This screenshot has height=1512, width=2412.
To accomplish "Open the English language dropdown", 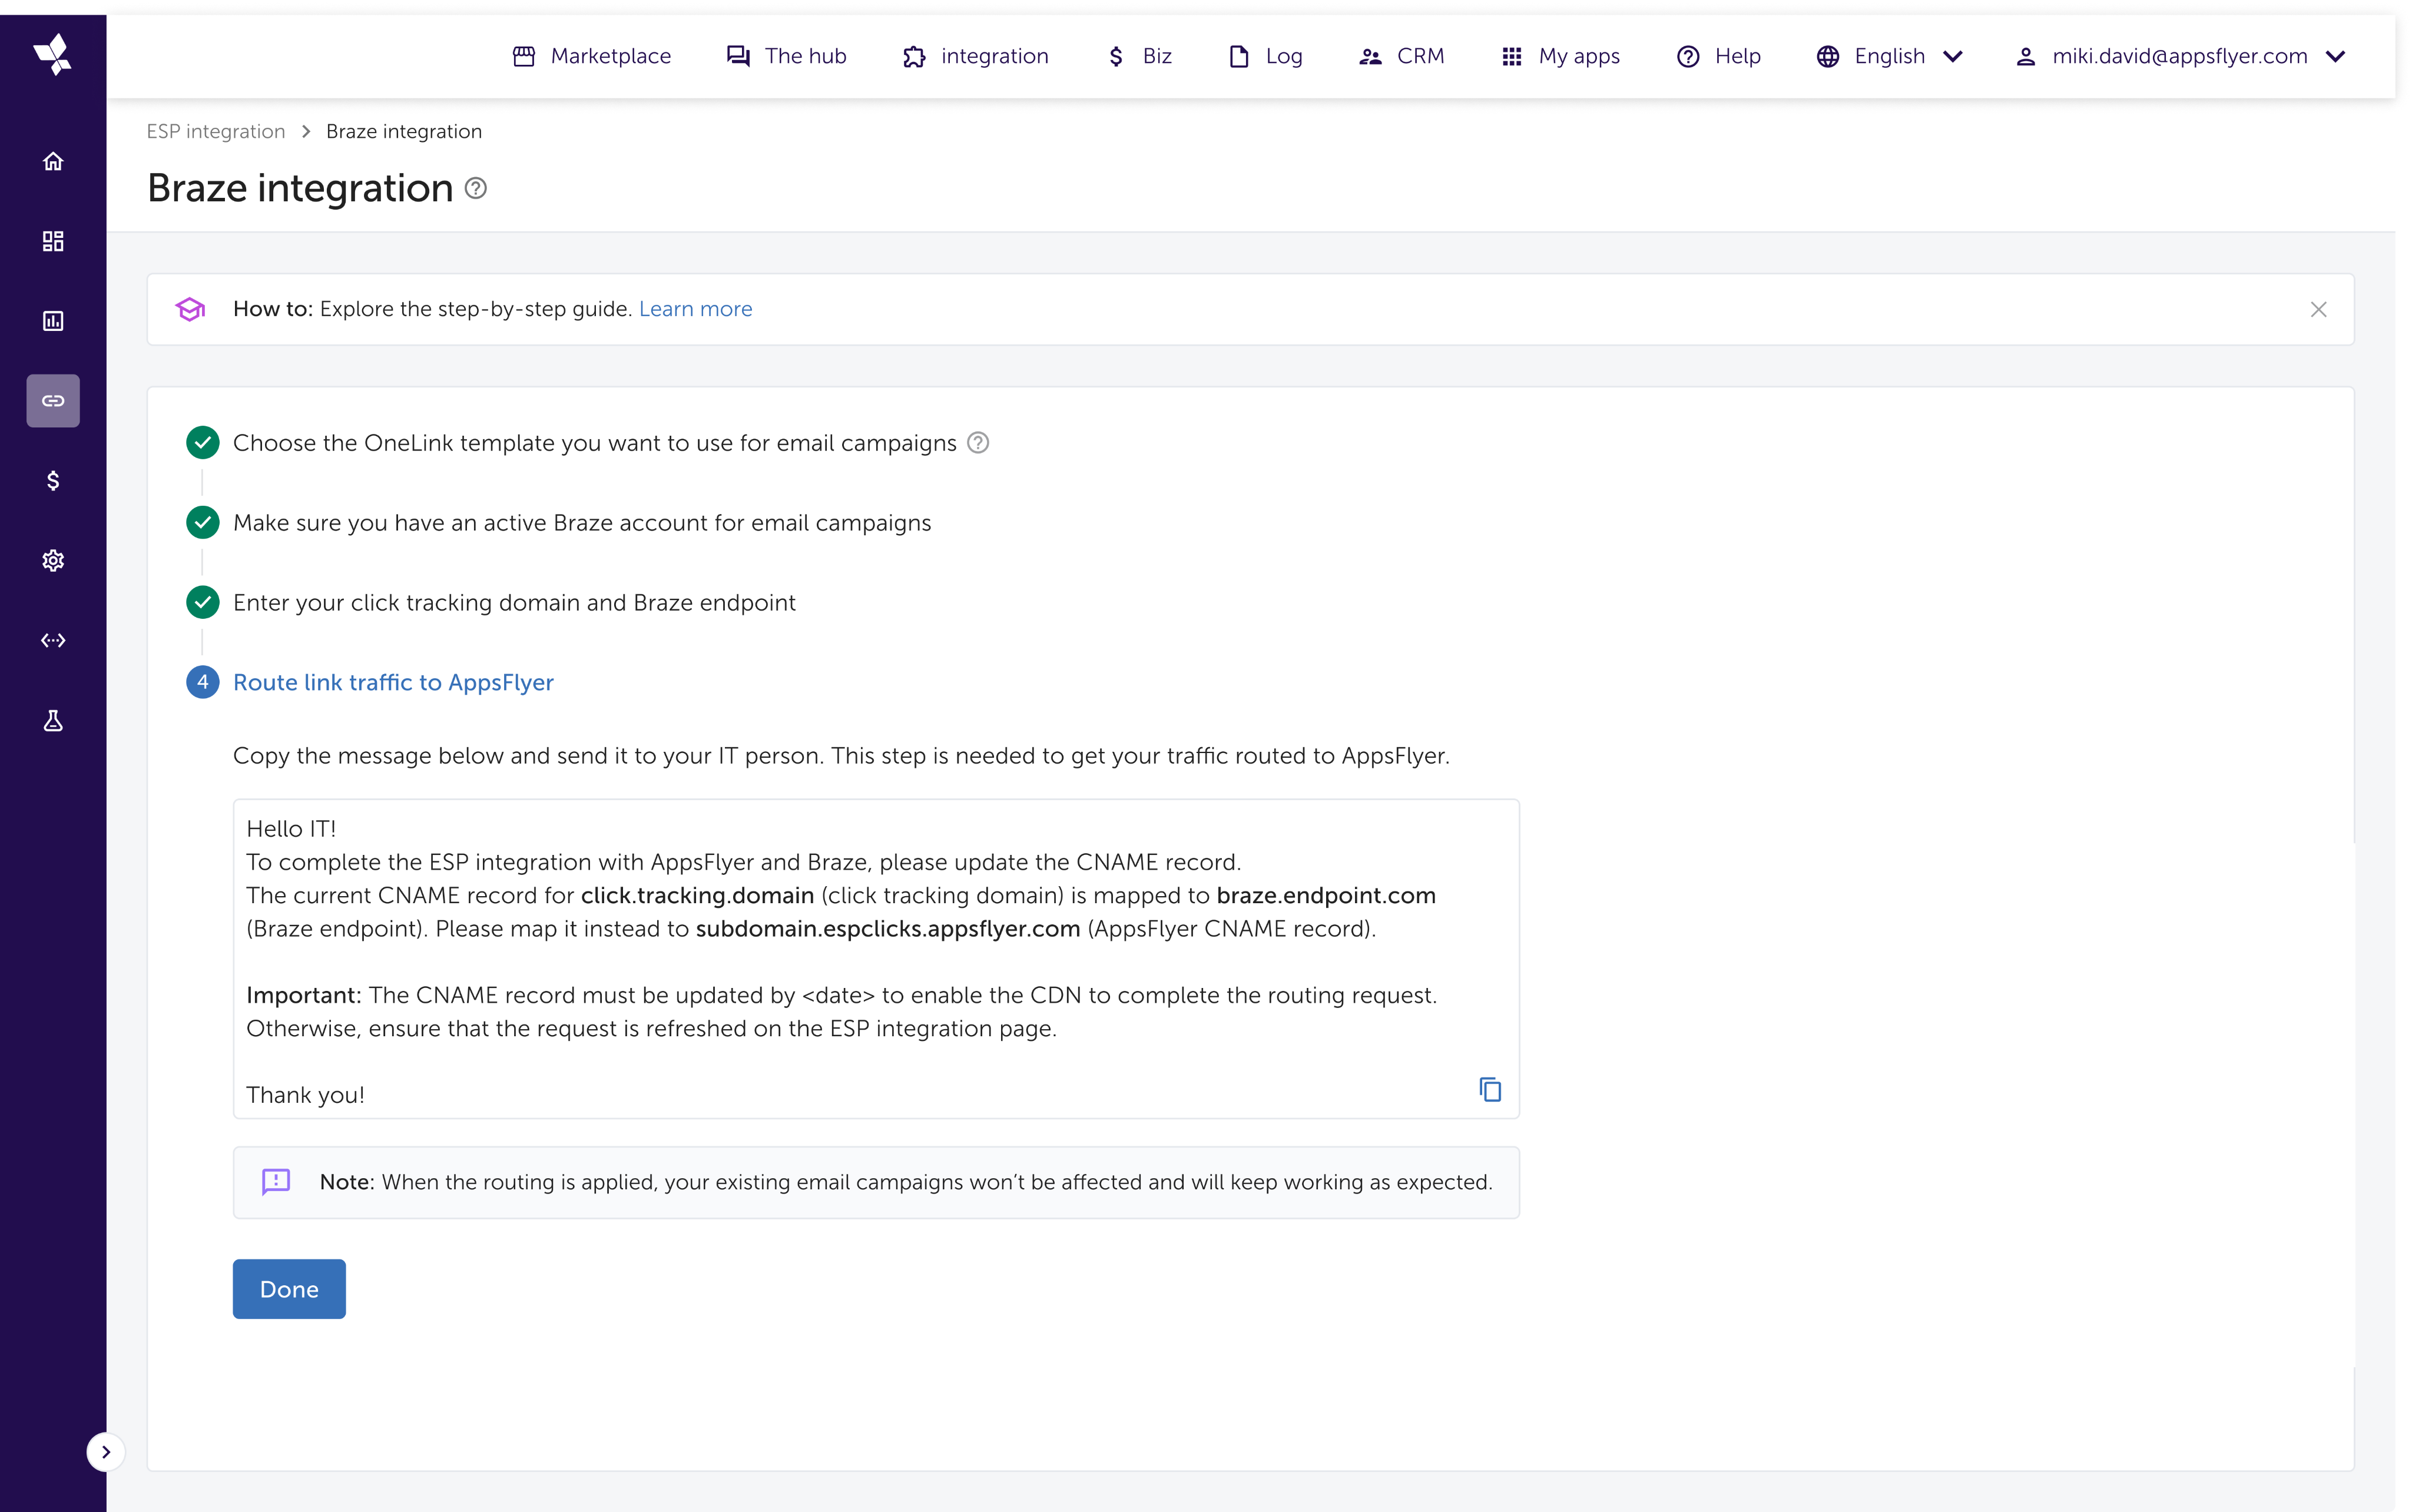I will click(x=1890, y=57).
